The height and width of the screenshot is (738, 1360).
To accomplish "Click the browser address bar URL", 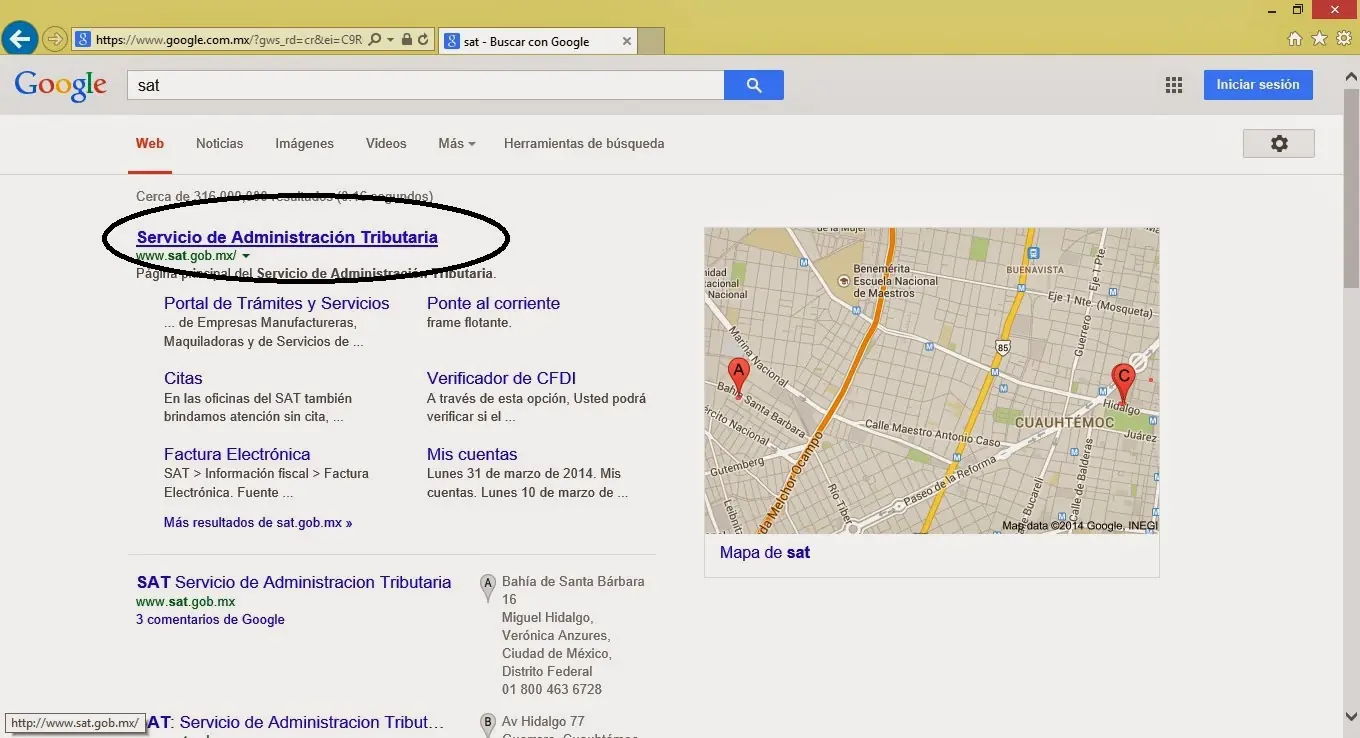I will [x=229, y=41].
